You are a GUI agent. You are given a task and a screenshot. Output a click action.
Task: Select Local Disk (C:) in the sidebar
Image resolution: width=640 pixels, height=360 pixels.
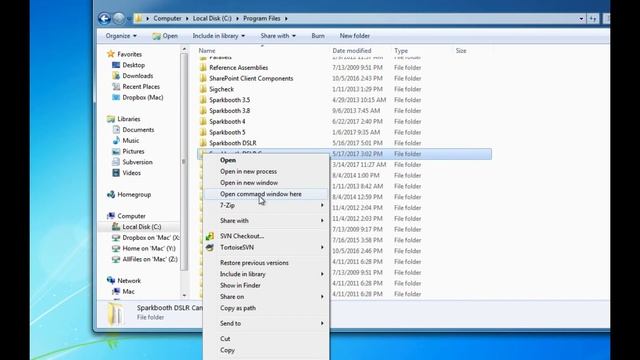point(142,227)
